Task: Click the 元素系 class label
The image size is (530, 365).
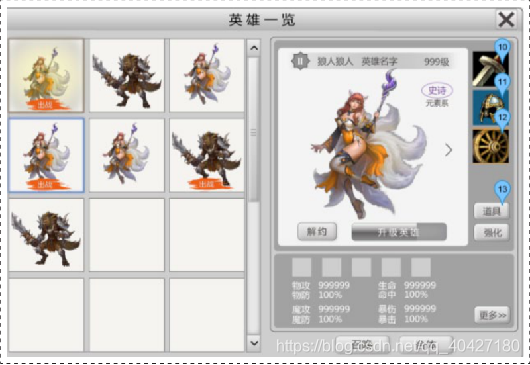Action: coord(437,103)
